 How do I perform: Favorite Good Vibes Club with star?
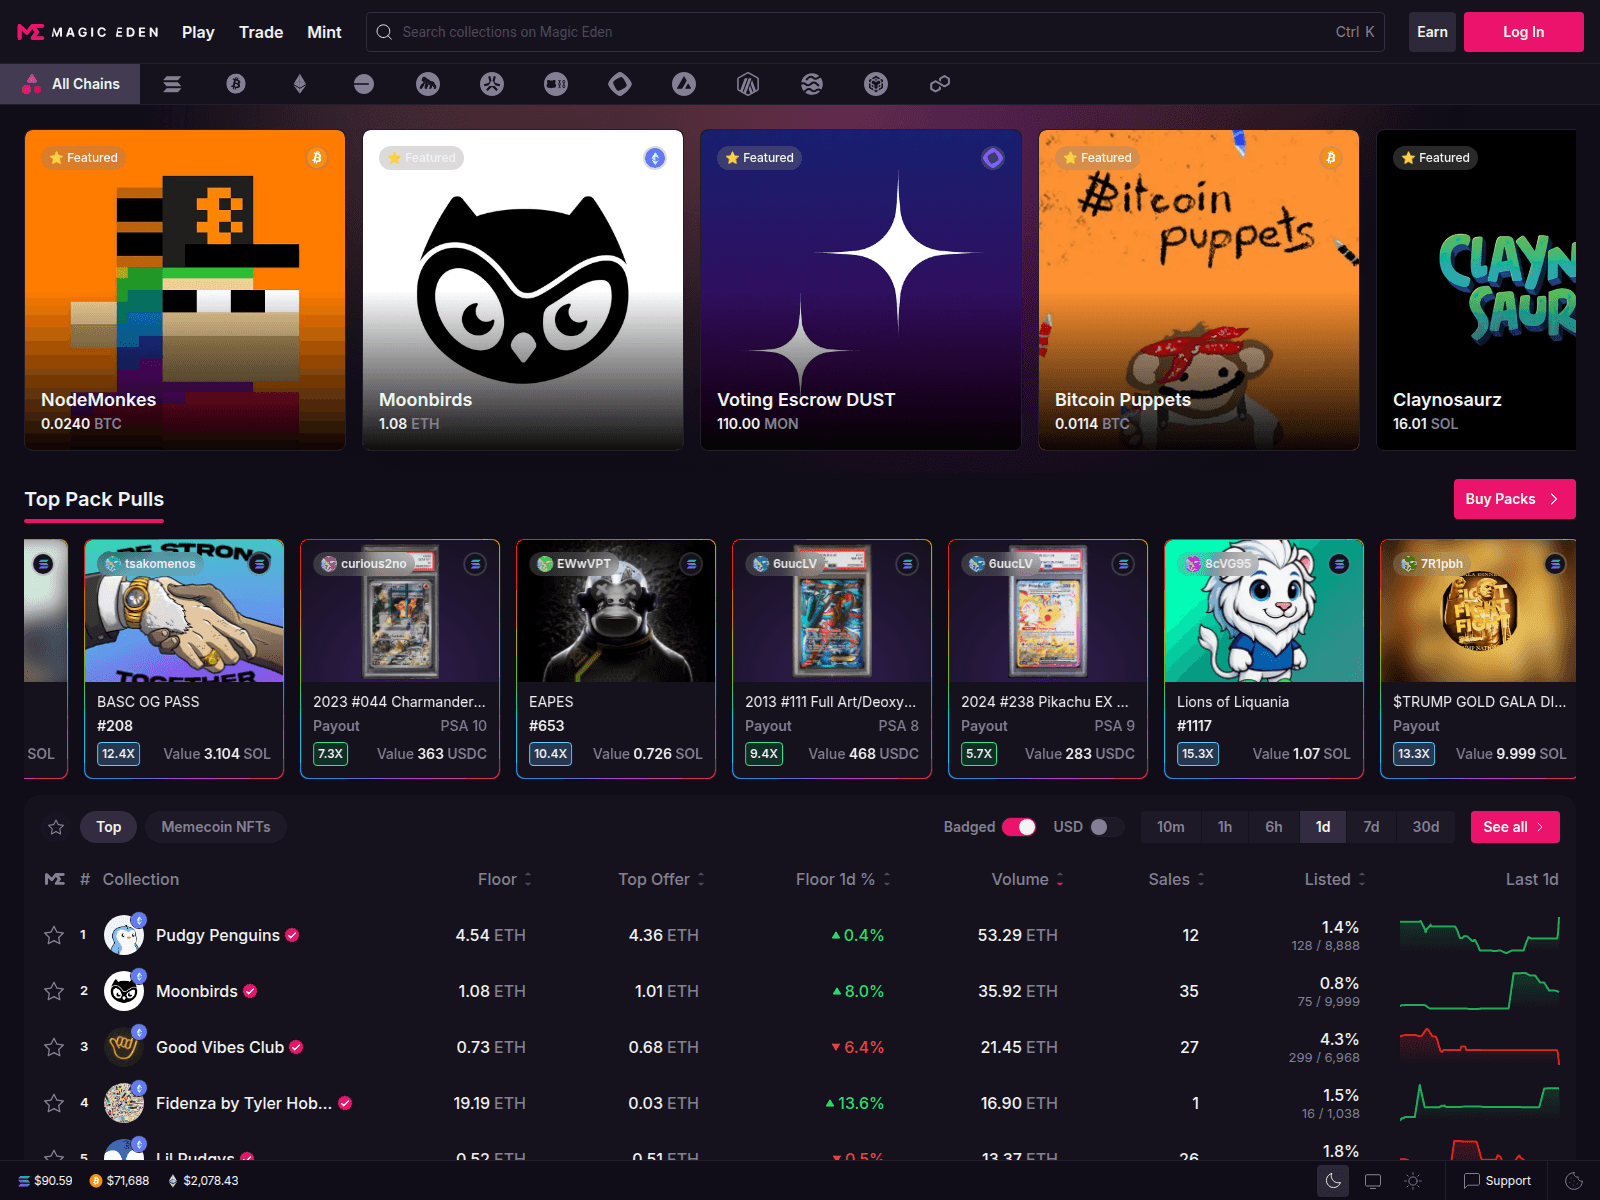pyautogui.click(x=54, y=1047)
